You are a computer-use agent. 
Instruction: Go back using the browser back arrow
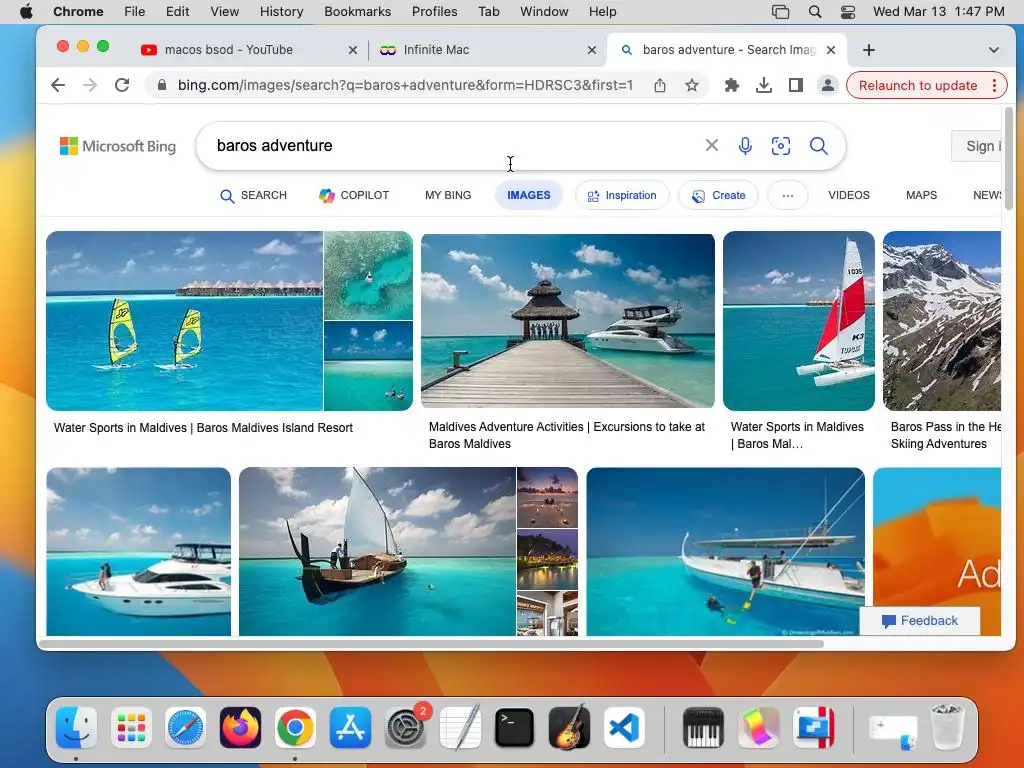(58, 85)
